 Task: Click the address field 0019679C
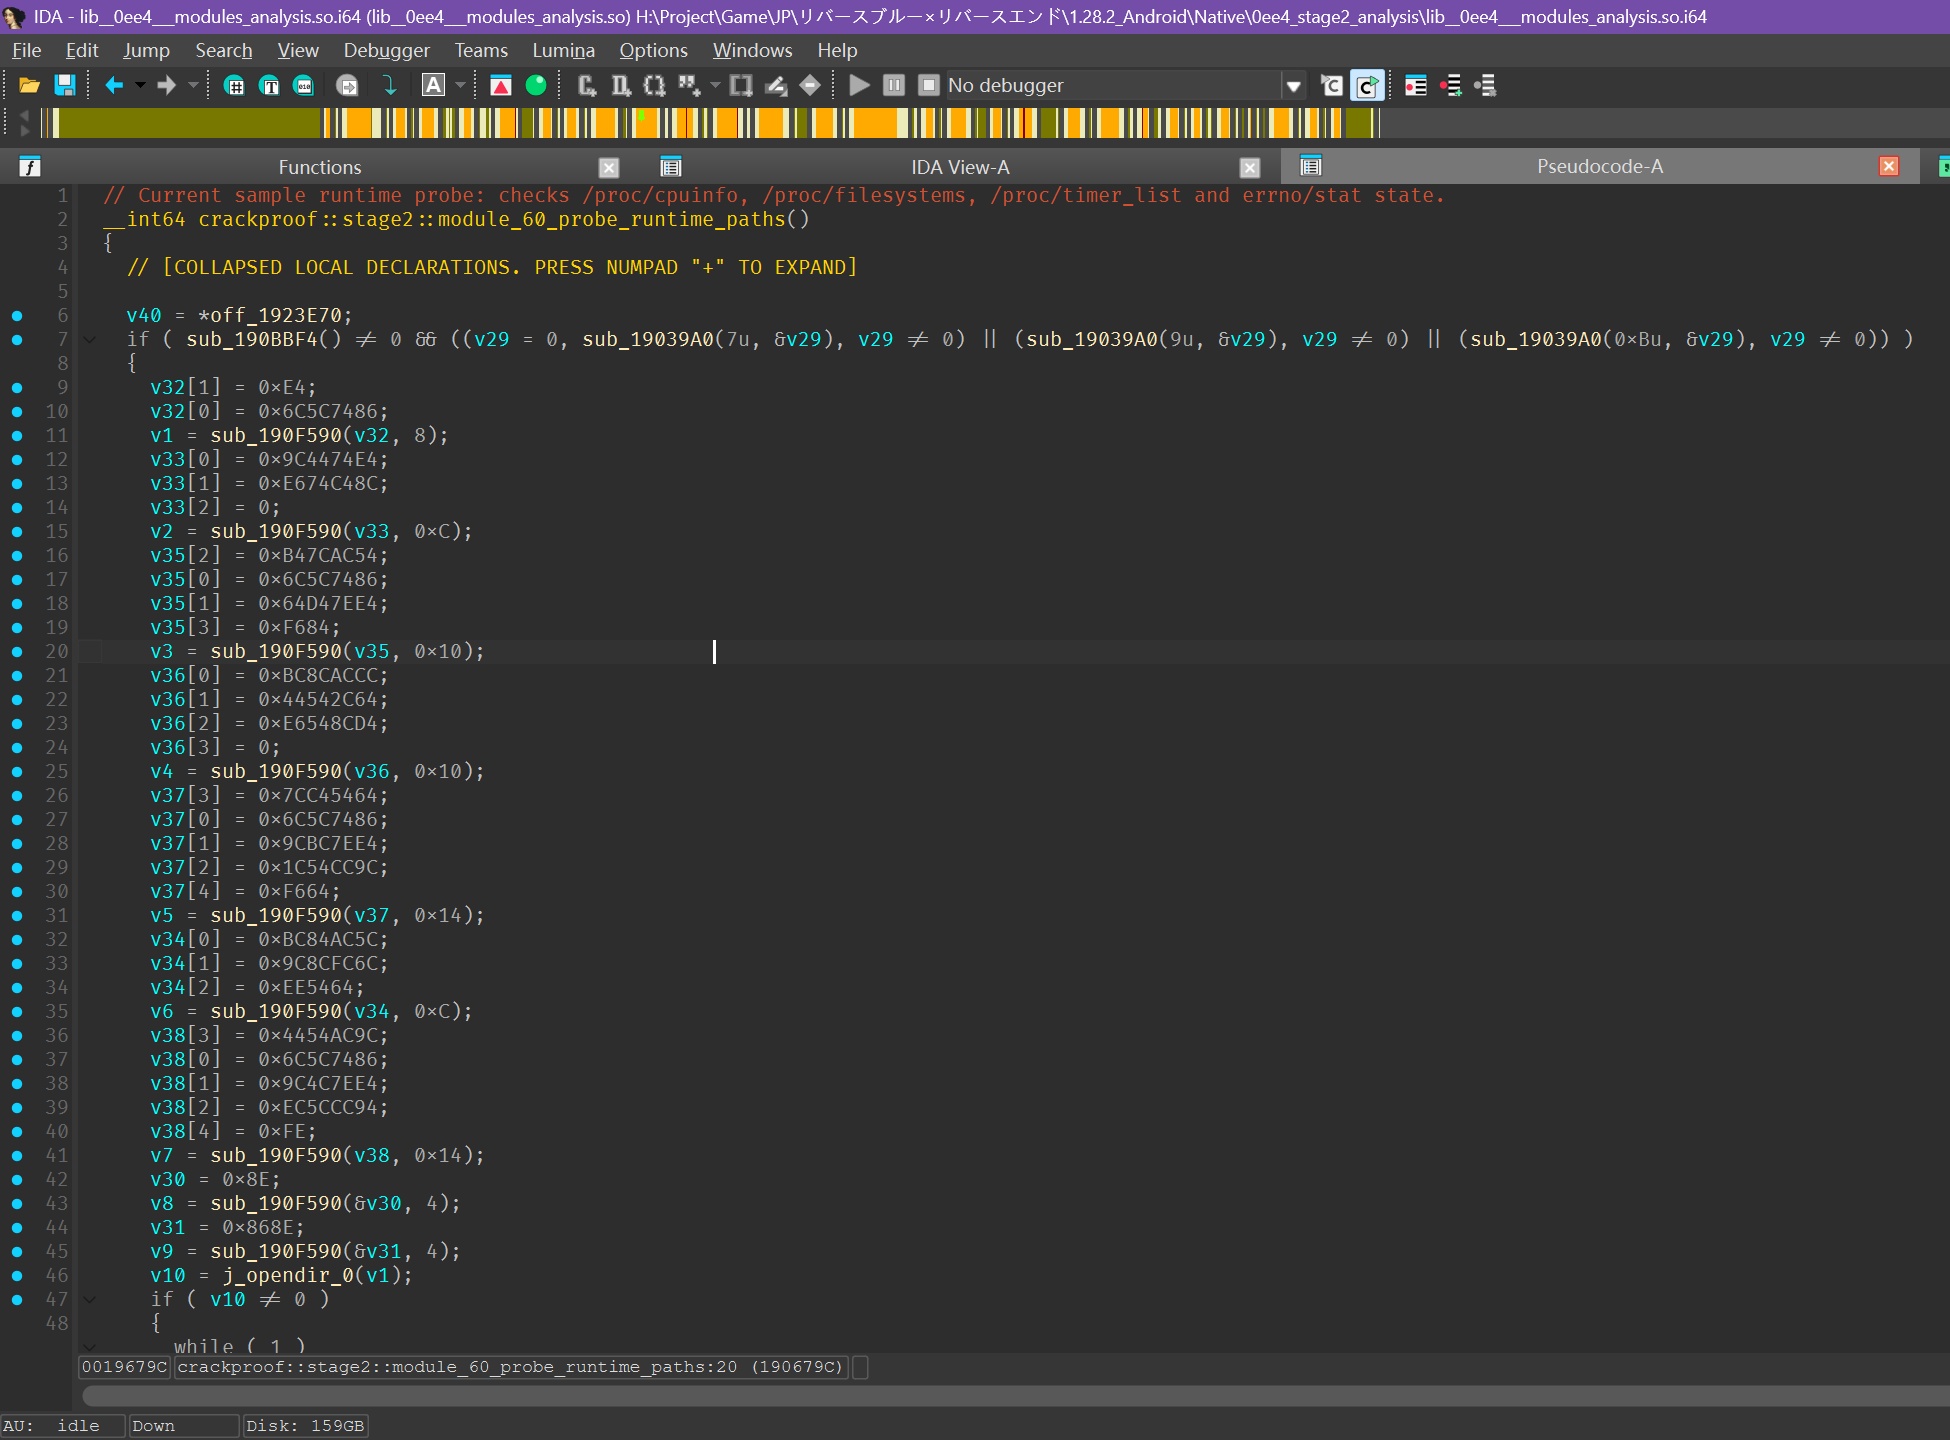point(124,1367)
